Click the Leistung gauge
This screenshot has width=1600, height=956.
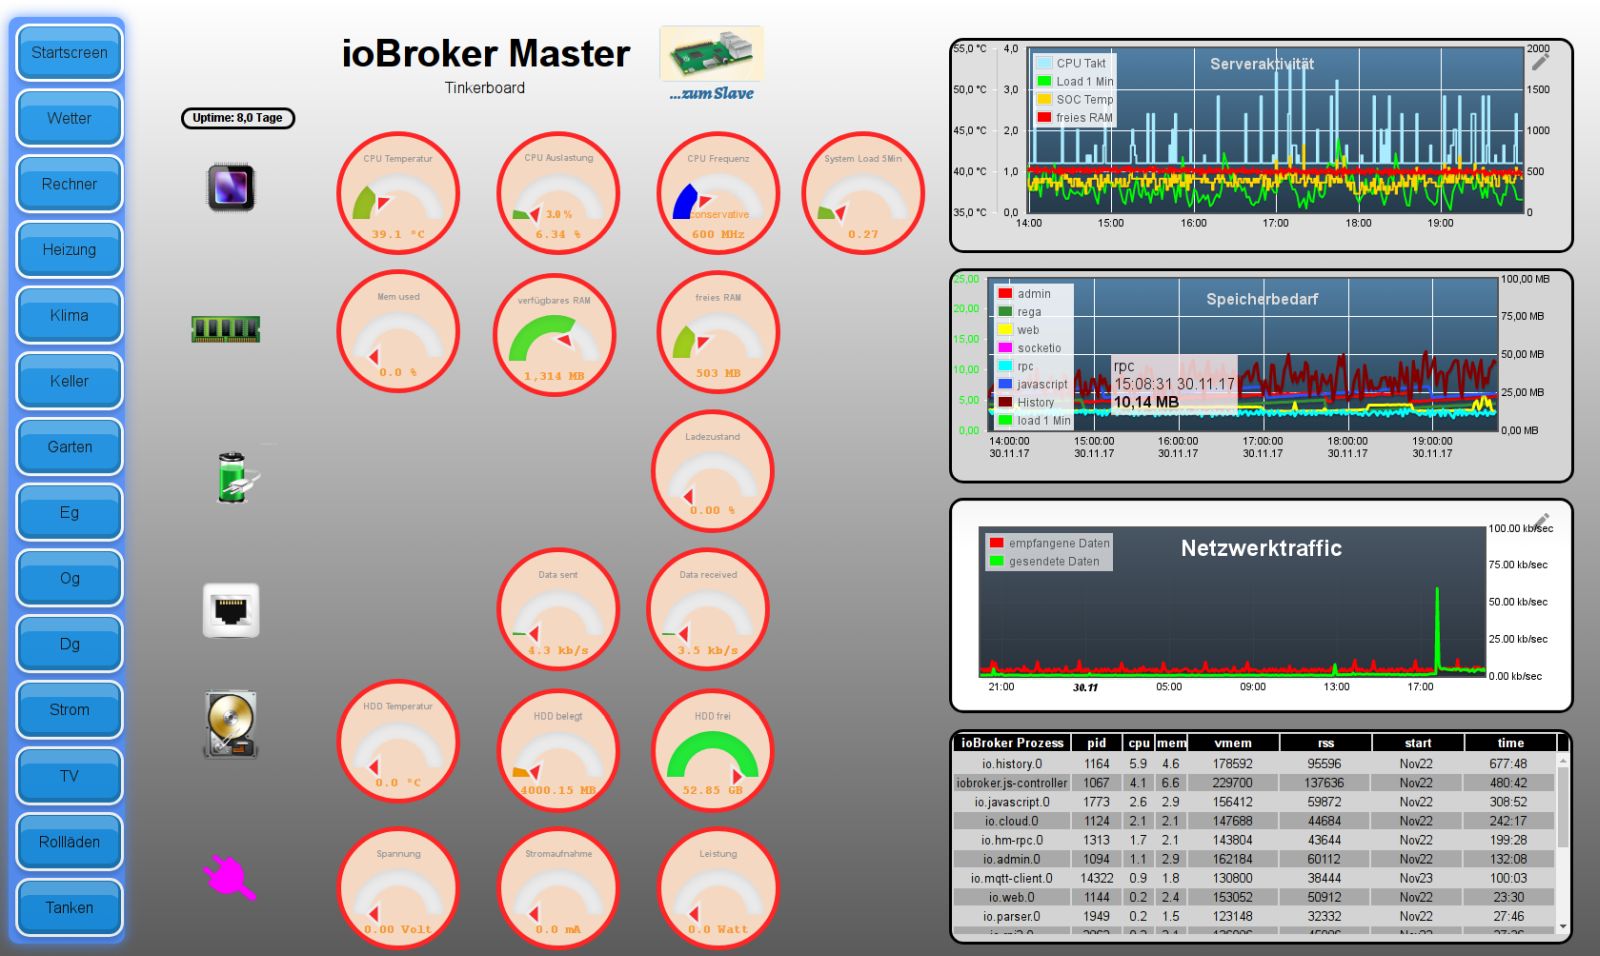718,889
